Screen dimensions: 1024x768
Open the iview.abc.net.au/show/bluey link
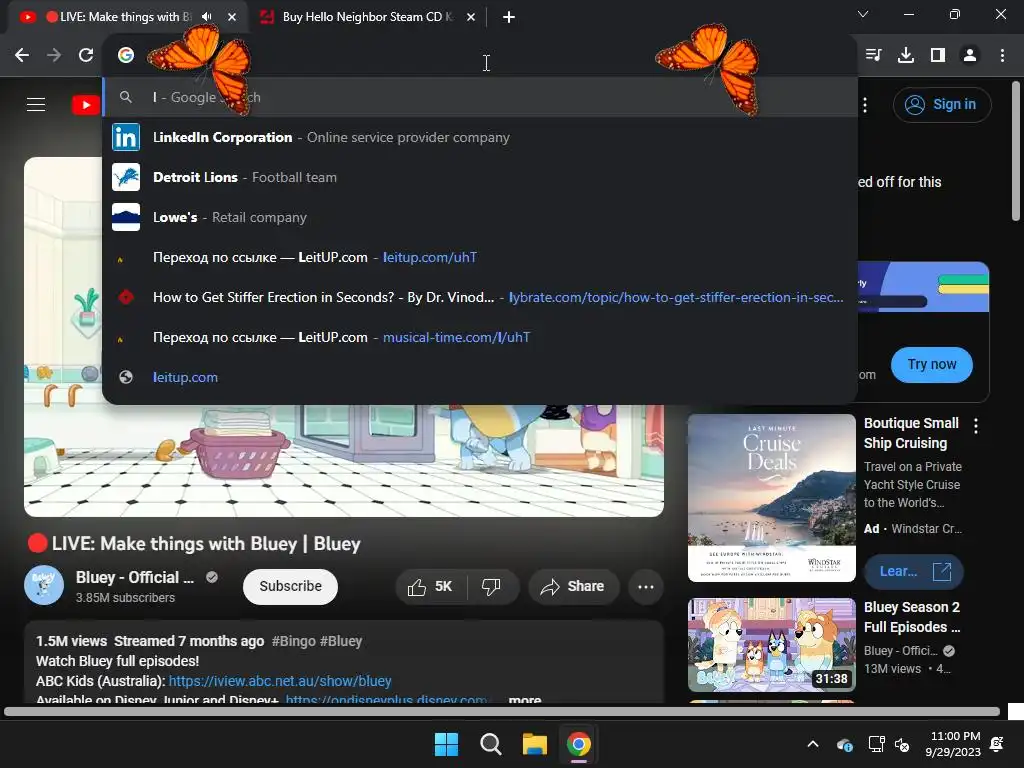[x=280, y=681]
